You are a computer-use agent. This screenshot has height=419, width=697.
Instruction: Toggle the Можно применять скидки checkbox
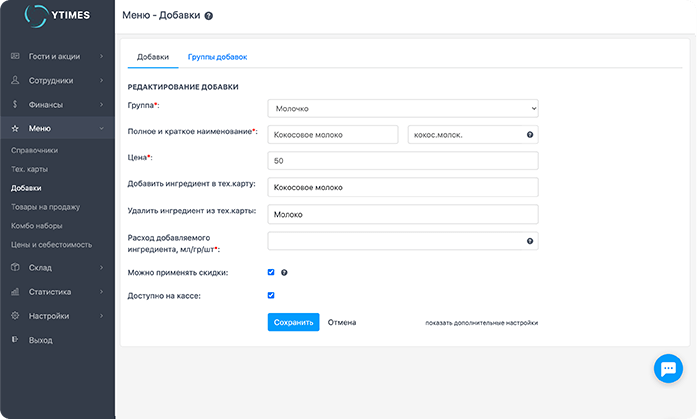point(271,272)
